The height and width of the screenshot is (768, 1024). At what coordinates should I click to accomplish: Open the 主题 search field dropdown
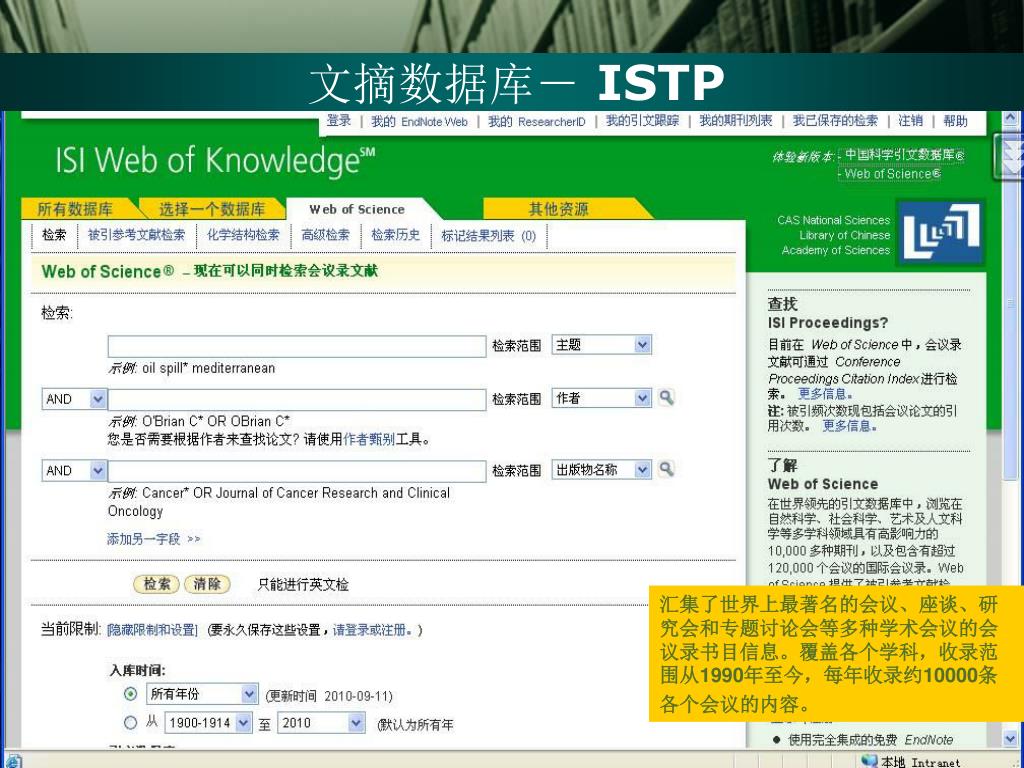(643, 345)
